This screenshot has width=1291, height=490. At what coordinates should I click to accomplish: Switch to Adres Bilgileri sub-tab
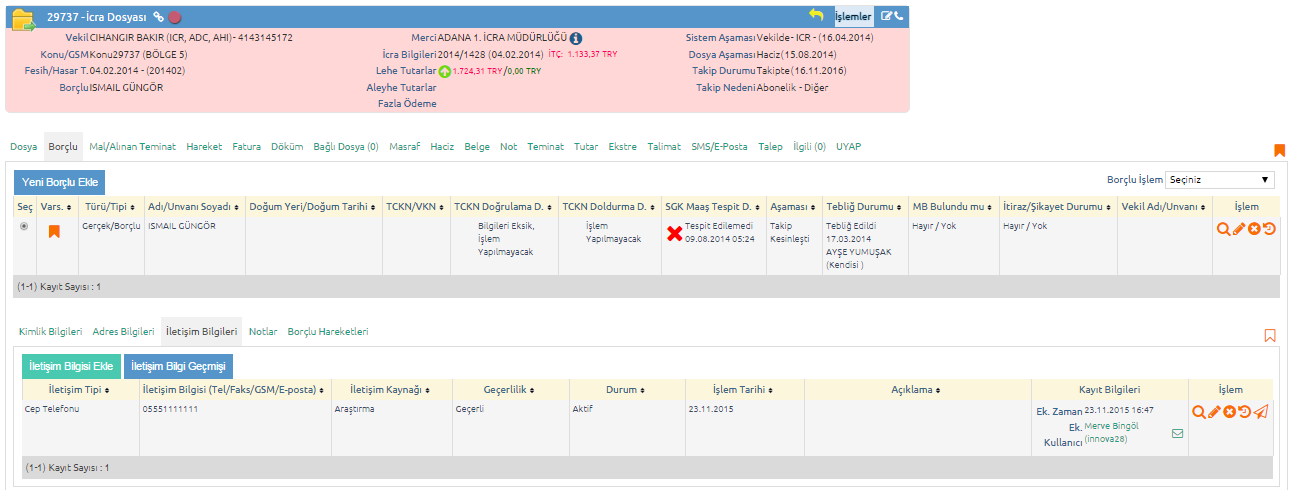click(x=123, y=331)
